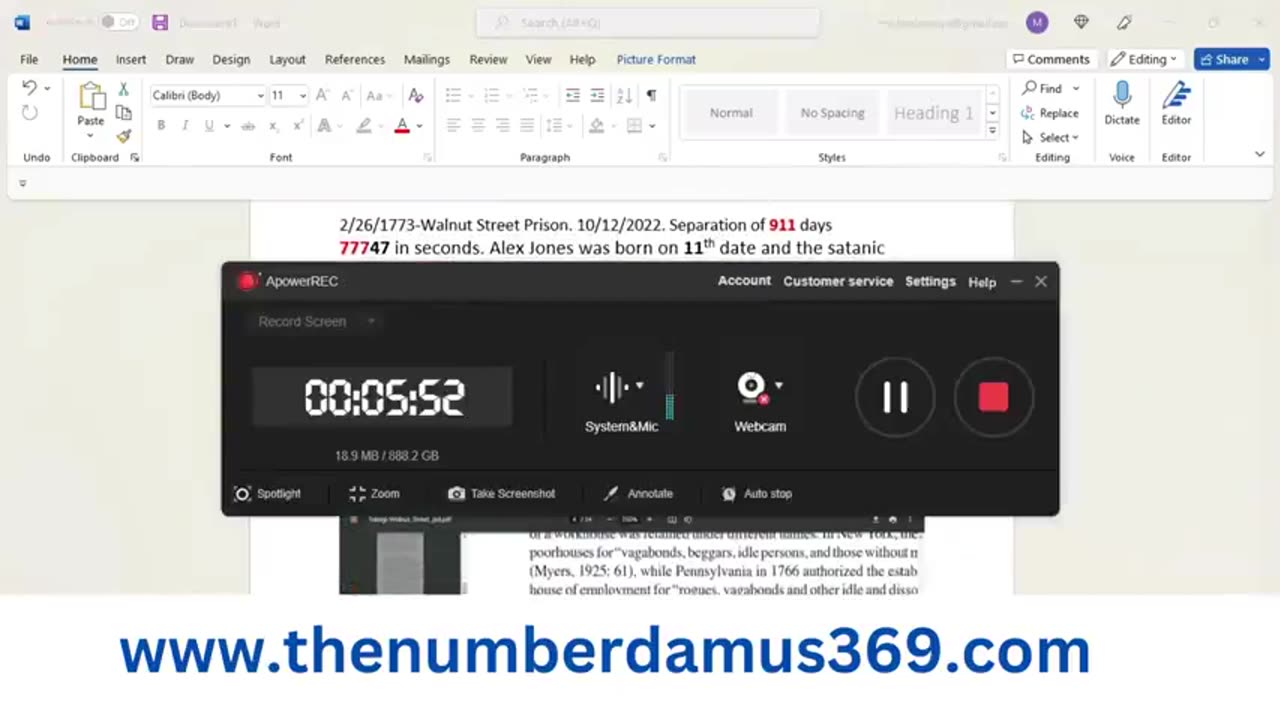Switch to the Design tab
1280x720 pixels.
(x=231, y=59)
